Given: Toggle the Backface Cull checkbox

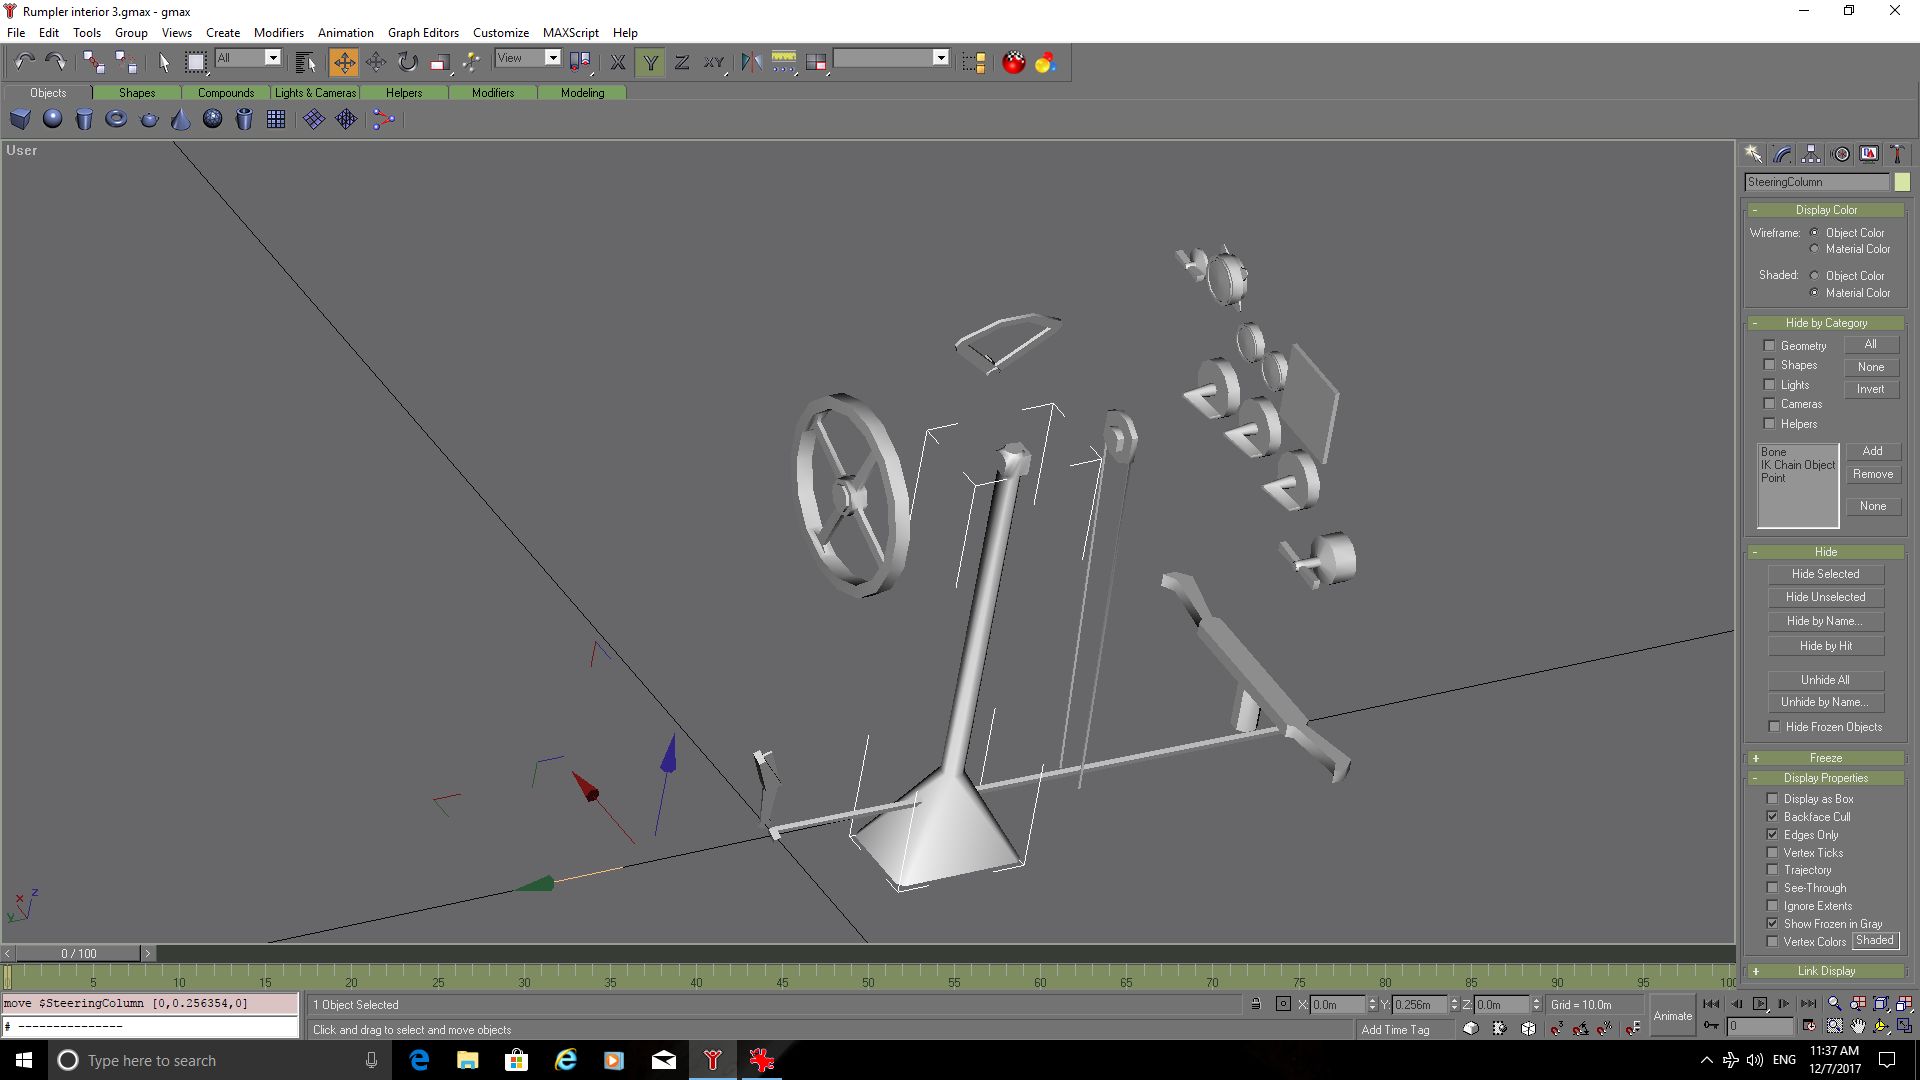Looking at the screenshot, I should point(1773,817).
